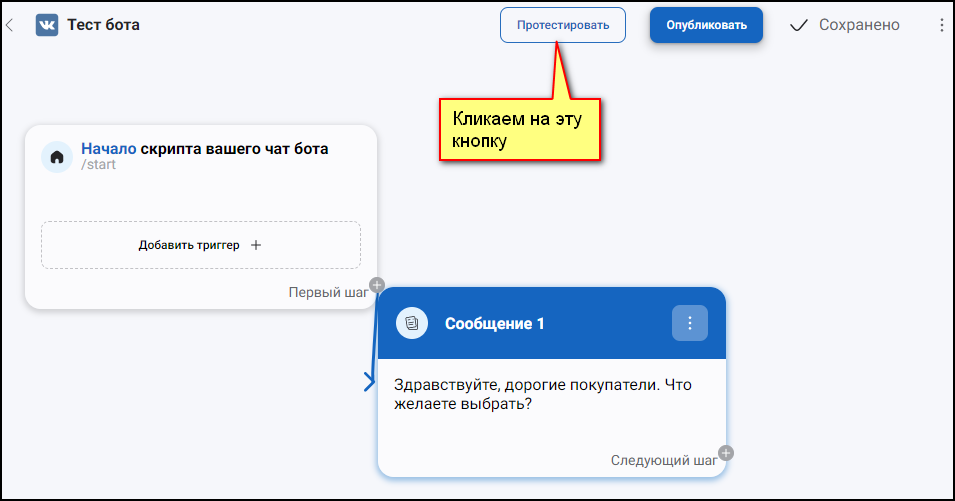The height and width of the screenshot is (501, 955).
Task: Click the blue input arrow of 'Сообщение 1'
Action: pyautogui.click(x=369, y=382)
